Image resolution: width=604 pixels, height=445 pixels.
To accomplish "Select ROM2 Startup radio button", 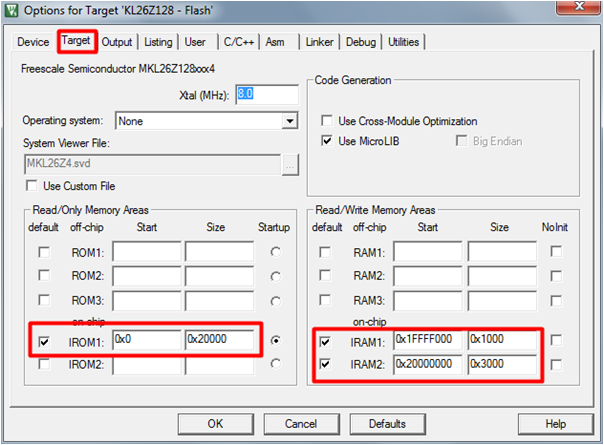I will click(x=275, y=276).
